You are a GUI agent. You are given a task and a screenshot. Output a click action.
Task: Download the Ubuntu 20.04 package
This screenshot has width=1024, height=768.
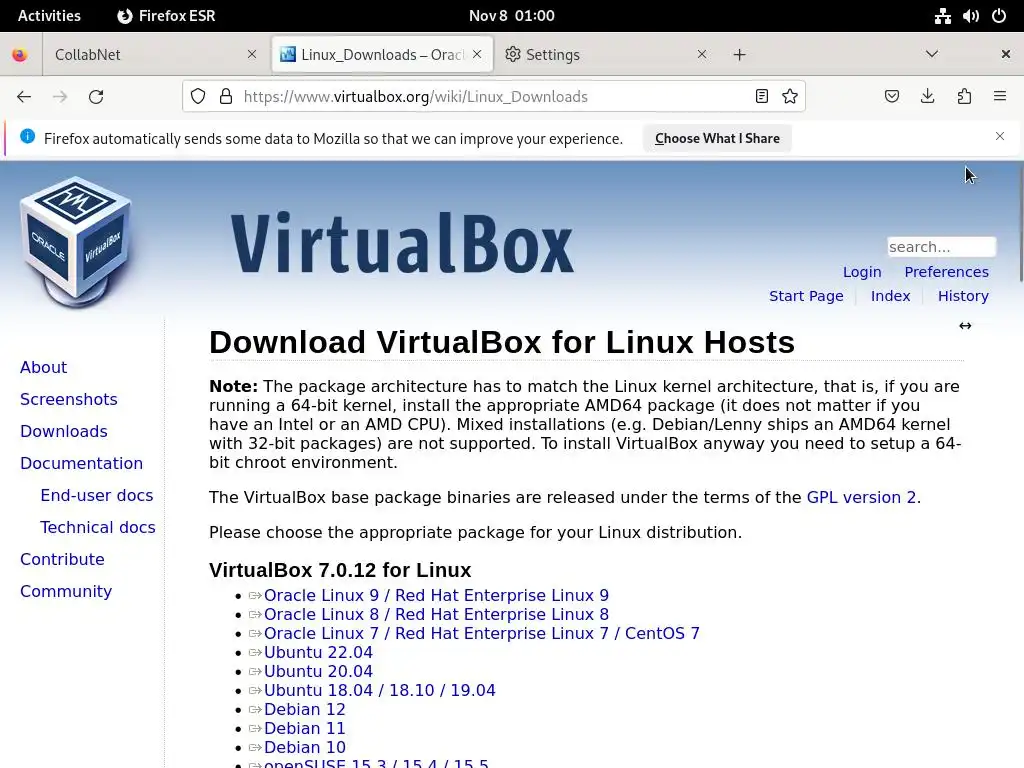(x=318, y=671)
